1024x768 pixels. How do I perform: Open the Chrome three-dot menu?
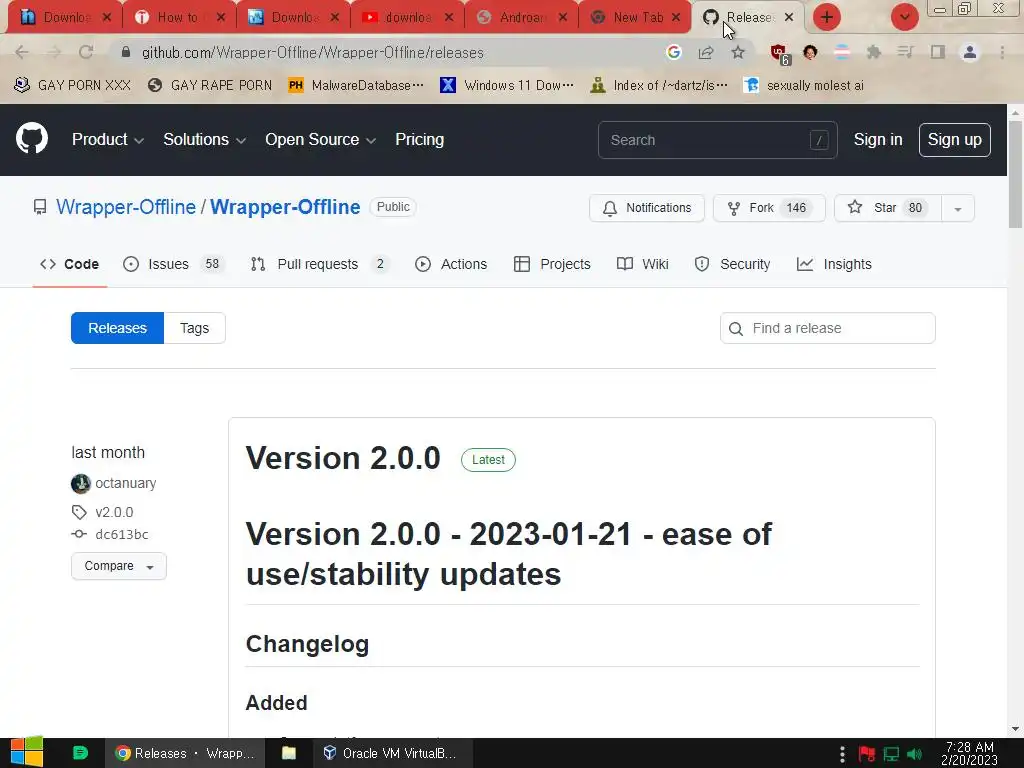click(1002, 52)
